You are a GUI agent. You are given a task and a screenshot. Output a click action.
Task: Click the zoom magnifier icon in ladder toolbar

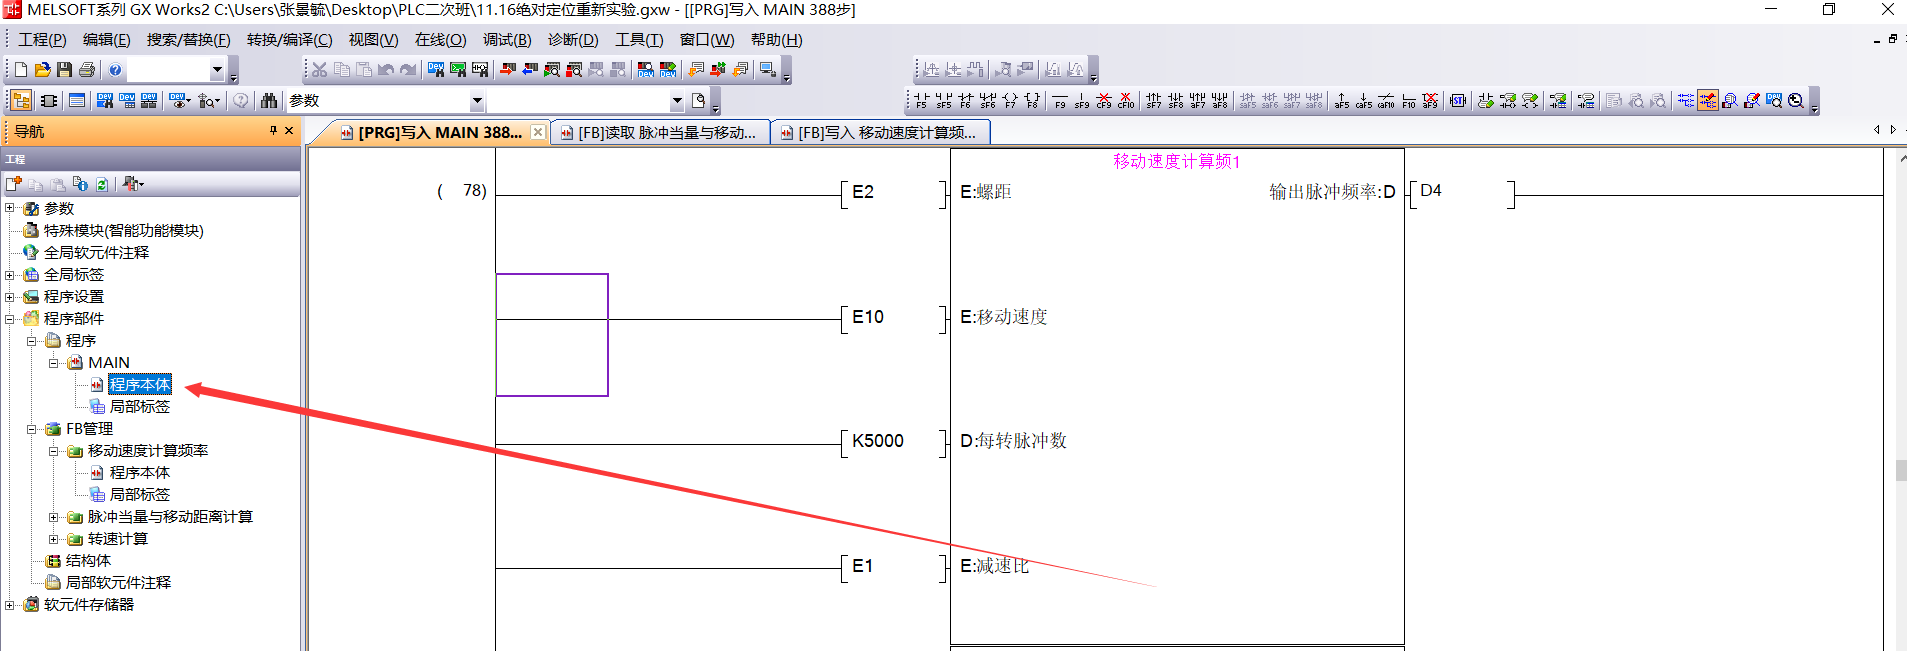pyautogui.click(x=1796, y=101)
